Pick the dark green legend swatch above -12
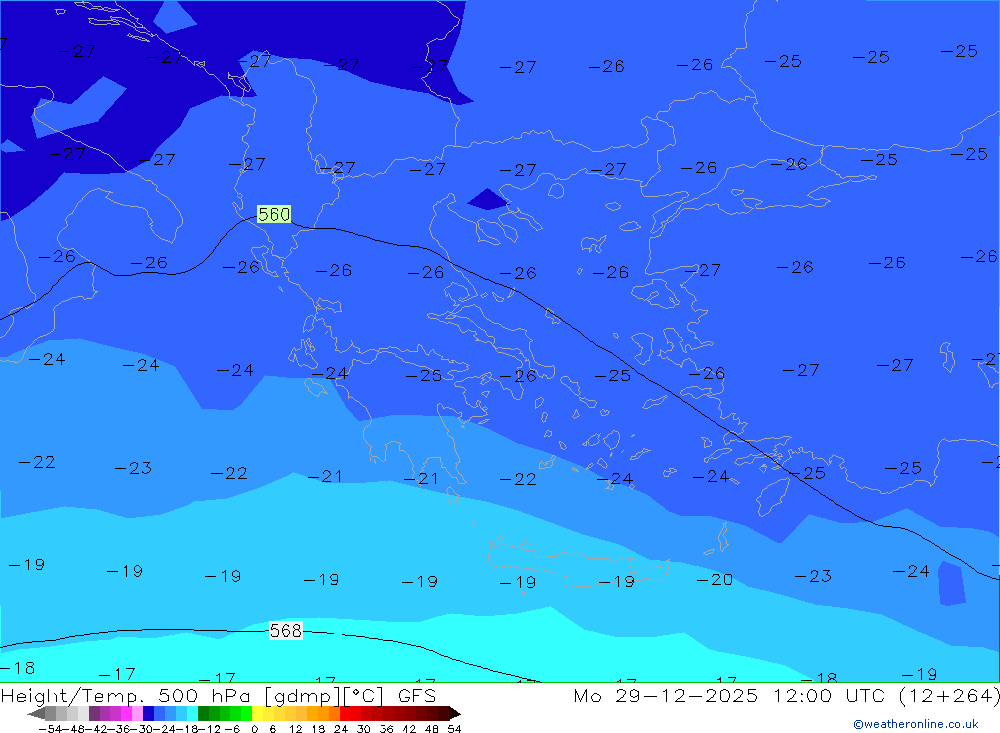The width and height of the screenshot is (1000, 733). pyautogui.click(x=203, y=714)
